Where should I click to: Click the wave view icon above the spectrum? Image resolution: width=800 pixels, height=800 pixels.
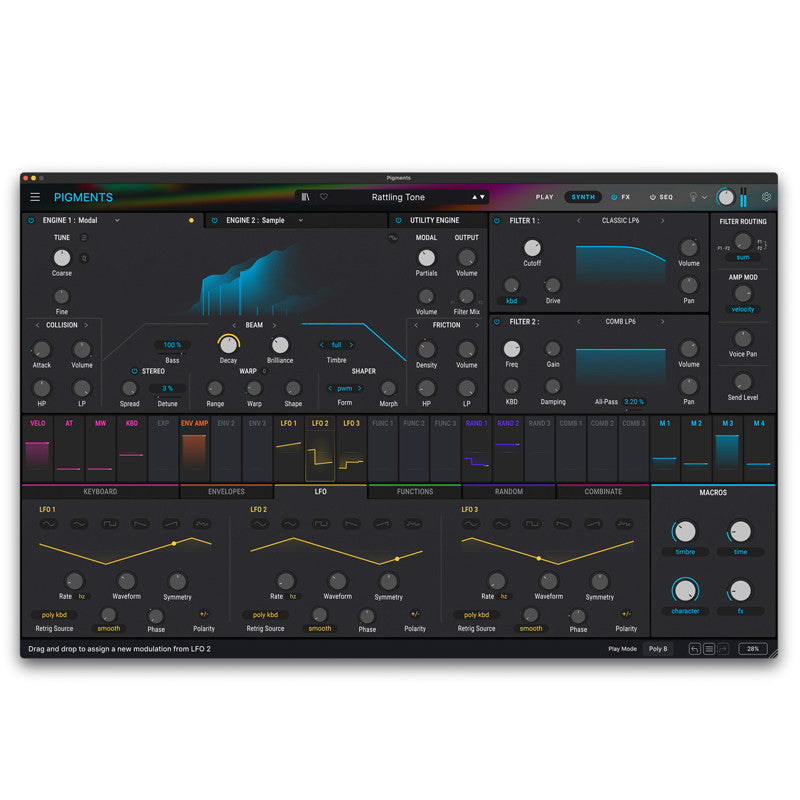[x=392, y=238]
